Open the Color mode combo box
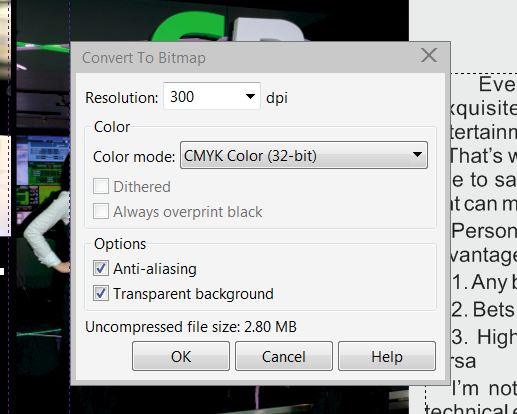The image size is (517, 414). tap(304, 155)
